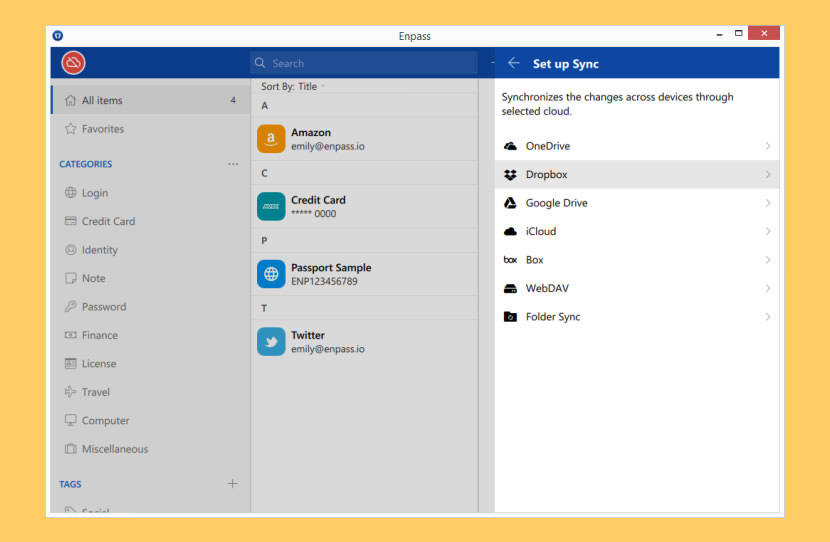The height and width of the screenshot is (542, 830).
Task: Expand WebDAV with its chevron arrow
Action: (x=768, y=288)
